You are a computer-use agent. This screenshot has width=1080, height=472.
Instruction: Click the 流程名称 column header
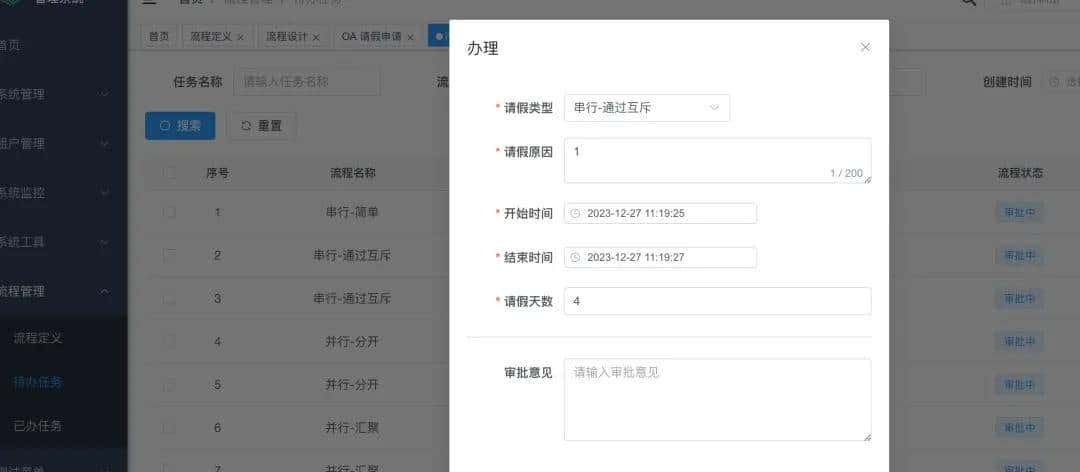coord(353,173)
